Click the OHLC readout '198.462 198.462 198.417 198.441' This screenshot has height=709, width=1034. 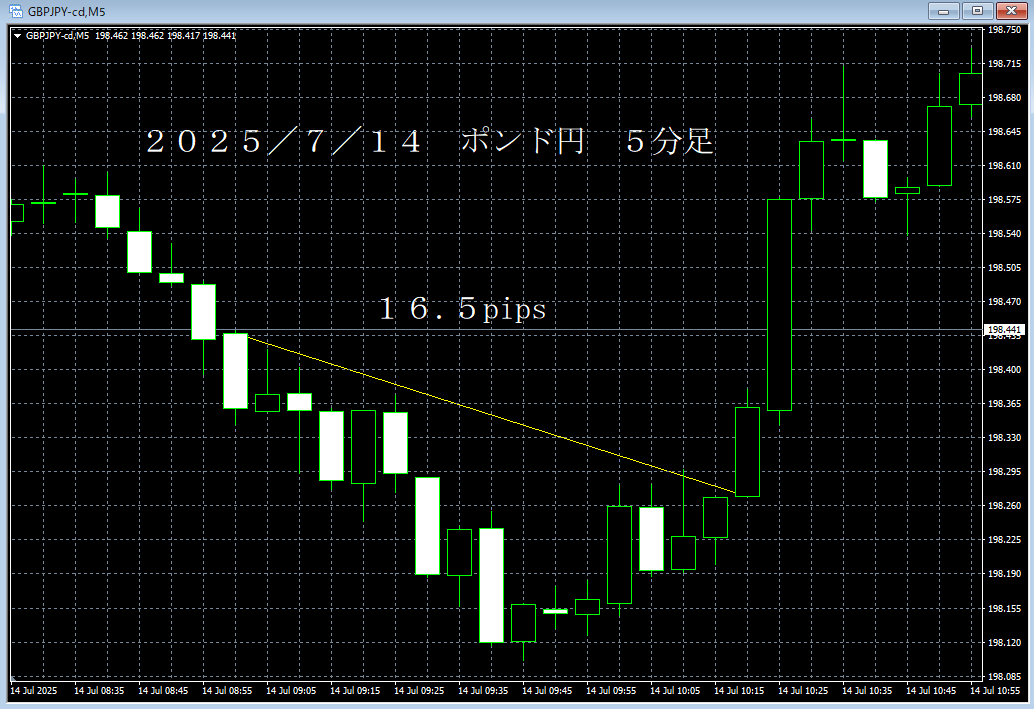tap(166, 36)
